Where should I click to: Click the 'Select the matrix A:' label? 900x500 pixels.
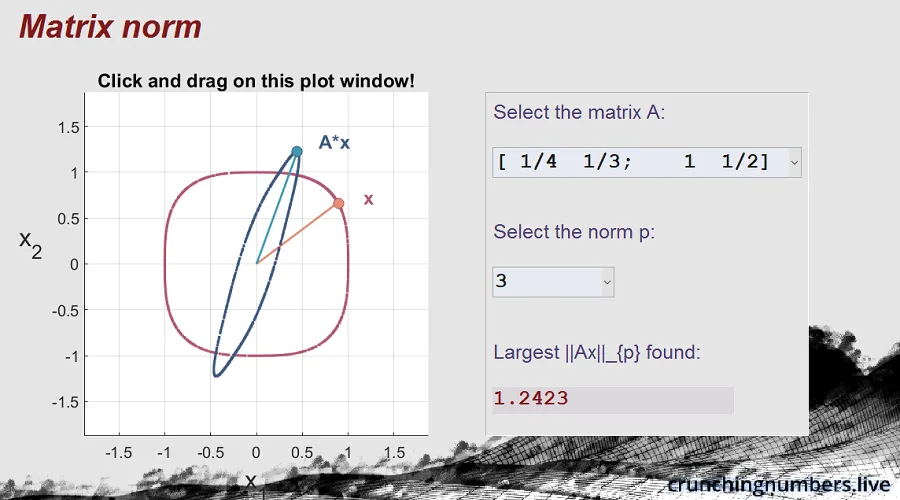point(579,112)
